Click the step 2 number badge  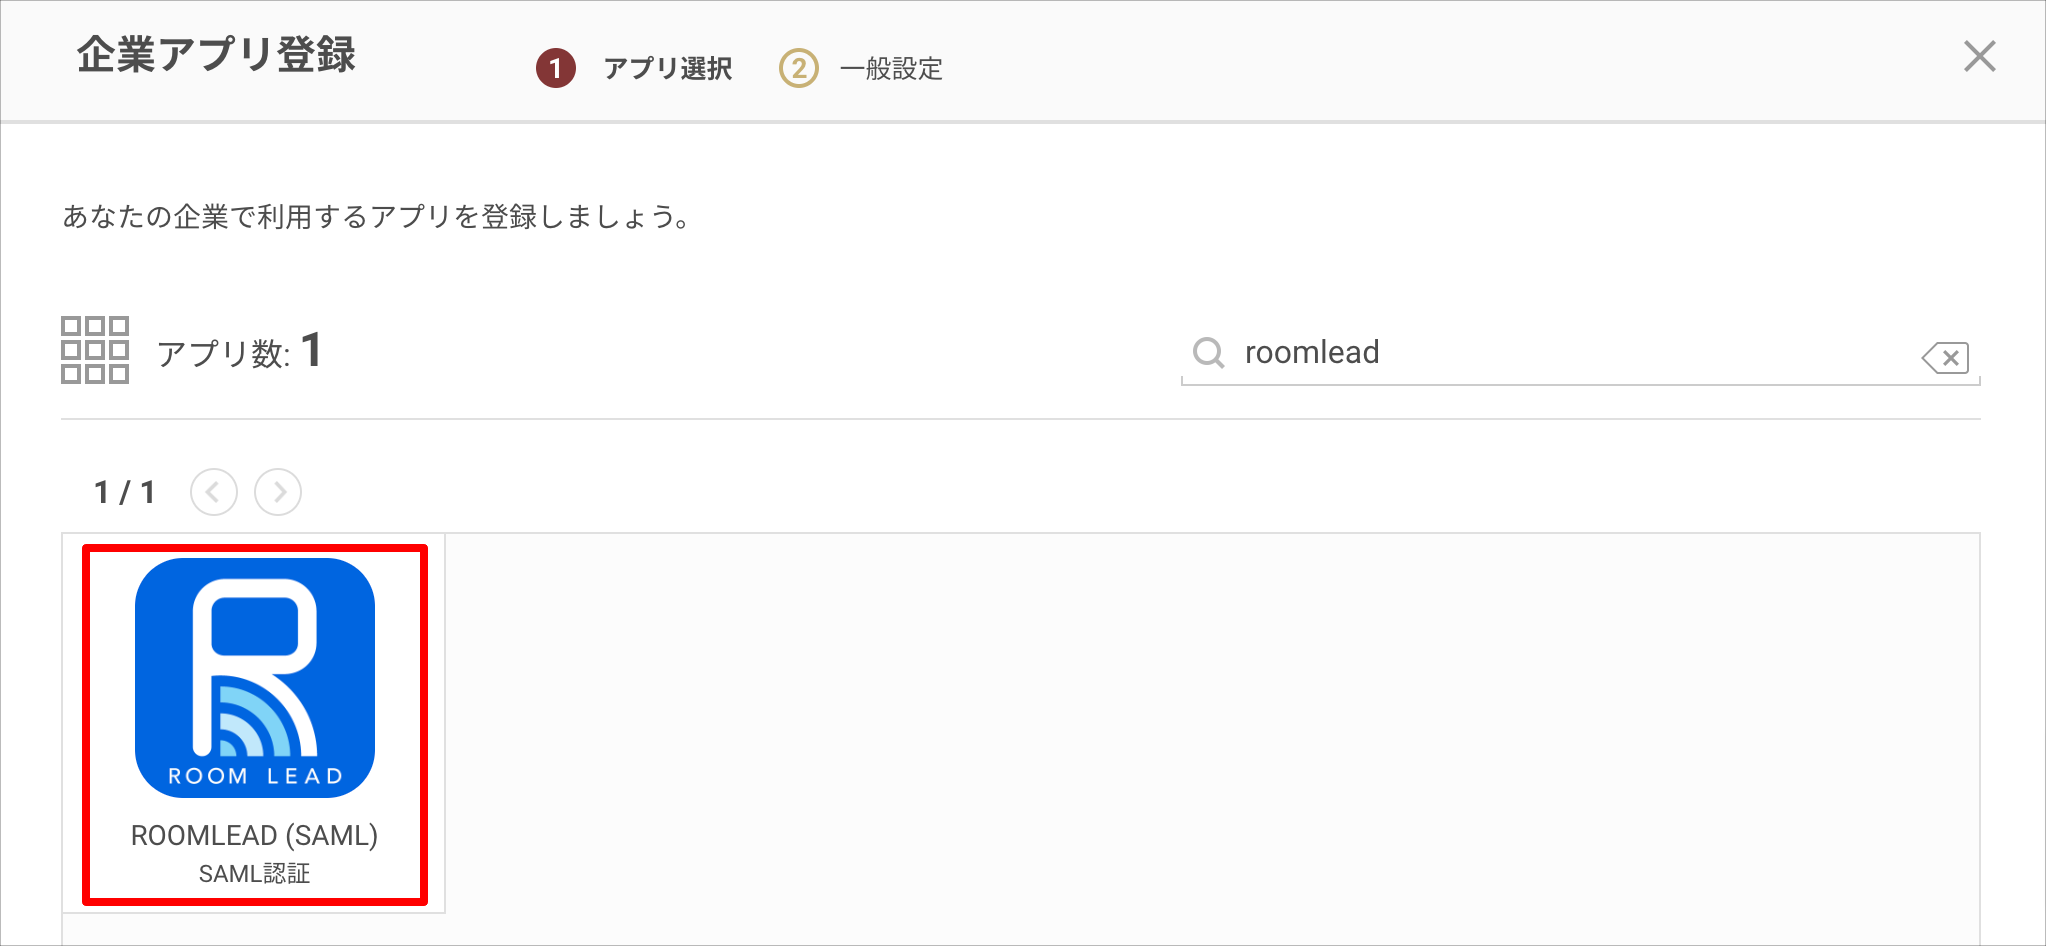[x=799, y=68]
